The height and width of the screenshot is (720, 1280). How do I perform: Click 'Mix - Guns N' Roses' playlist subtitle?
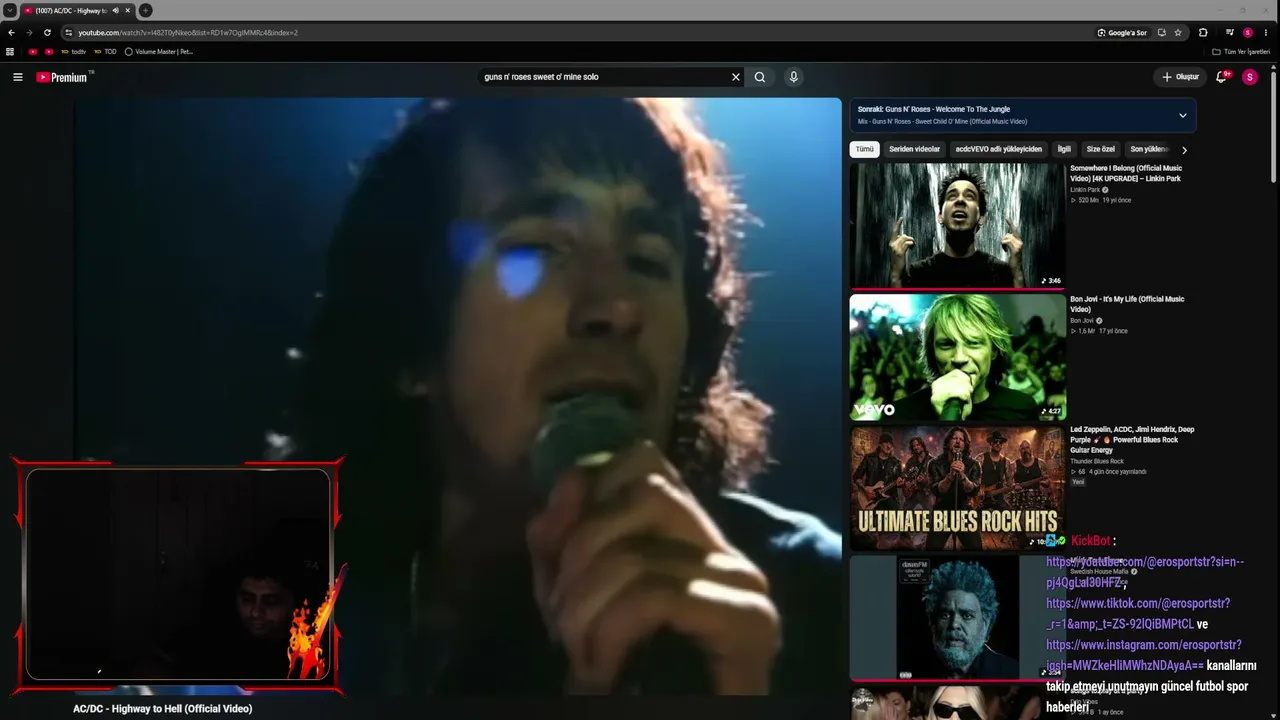(x=942, y=122)
